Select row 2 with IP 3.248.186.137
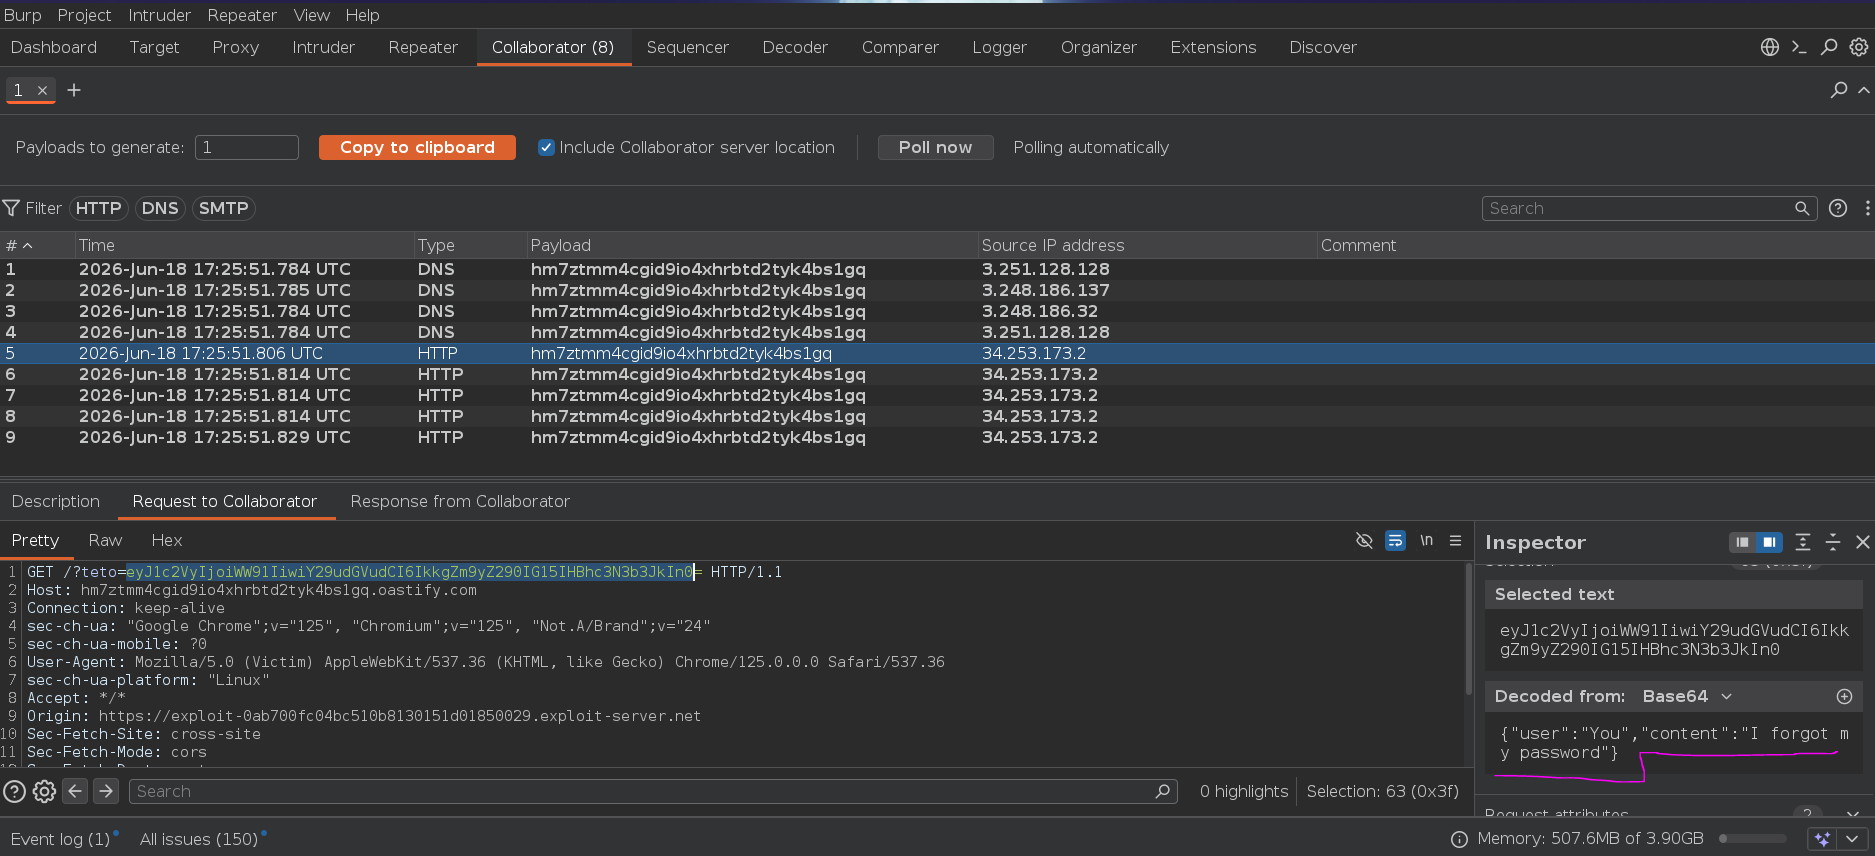 pyautogui.click(x=937, y=290)
